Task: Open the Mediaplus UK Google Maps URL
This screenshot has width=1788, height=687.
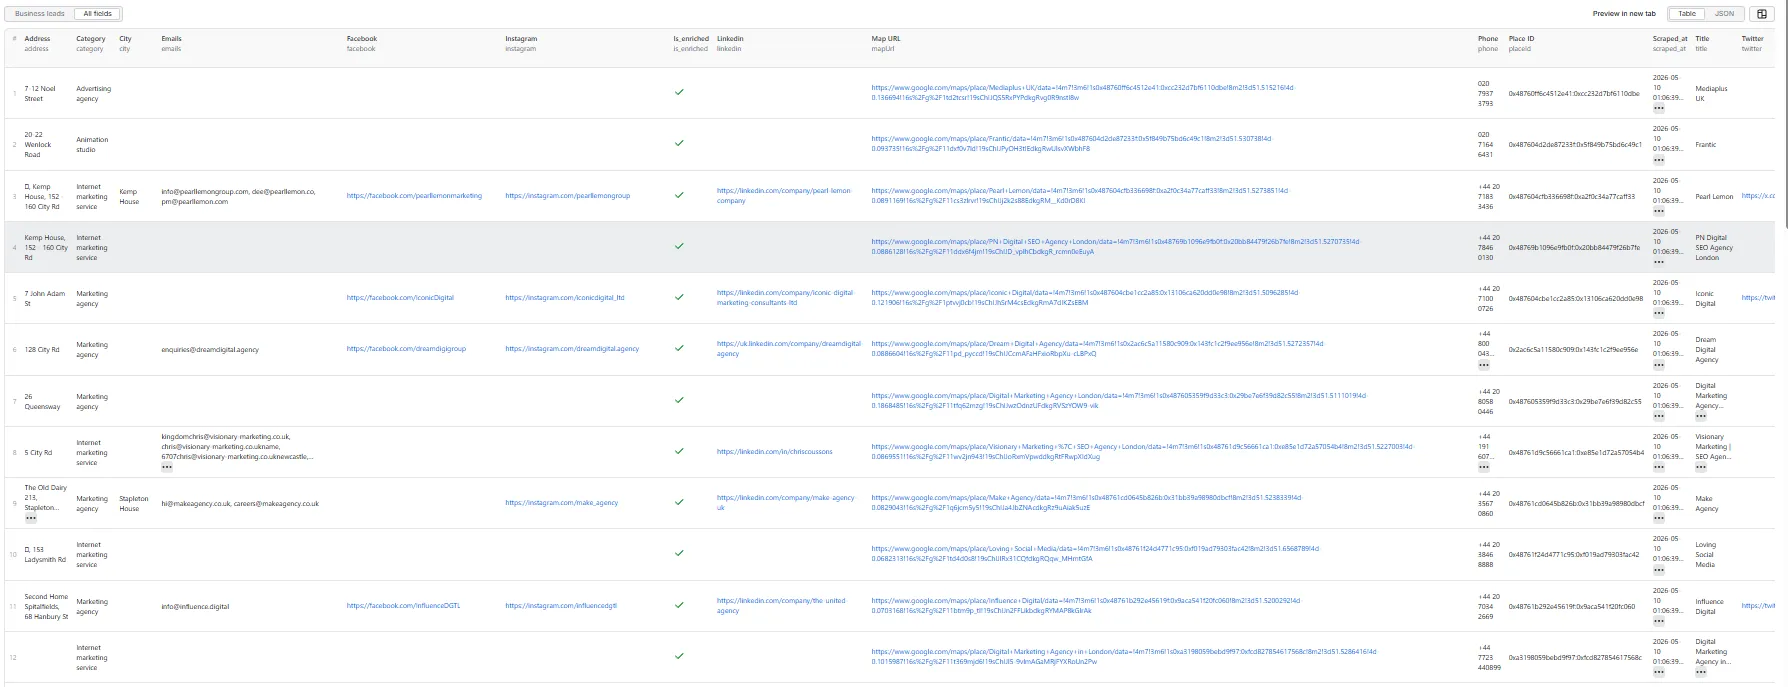Action: (1082, 93)
